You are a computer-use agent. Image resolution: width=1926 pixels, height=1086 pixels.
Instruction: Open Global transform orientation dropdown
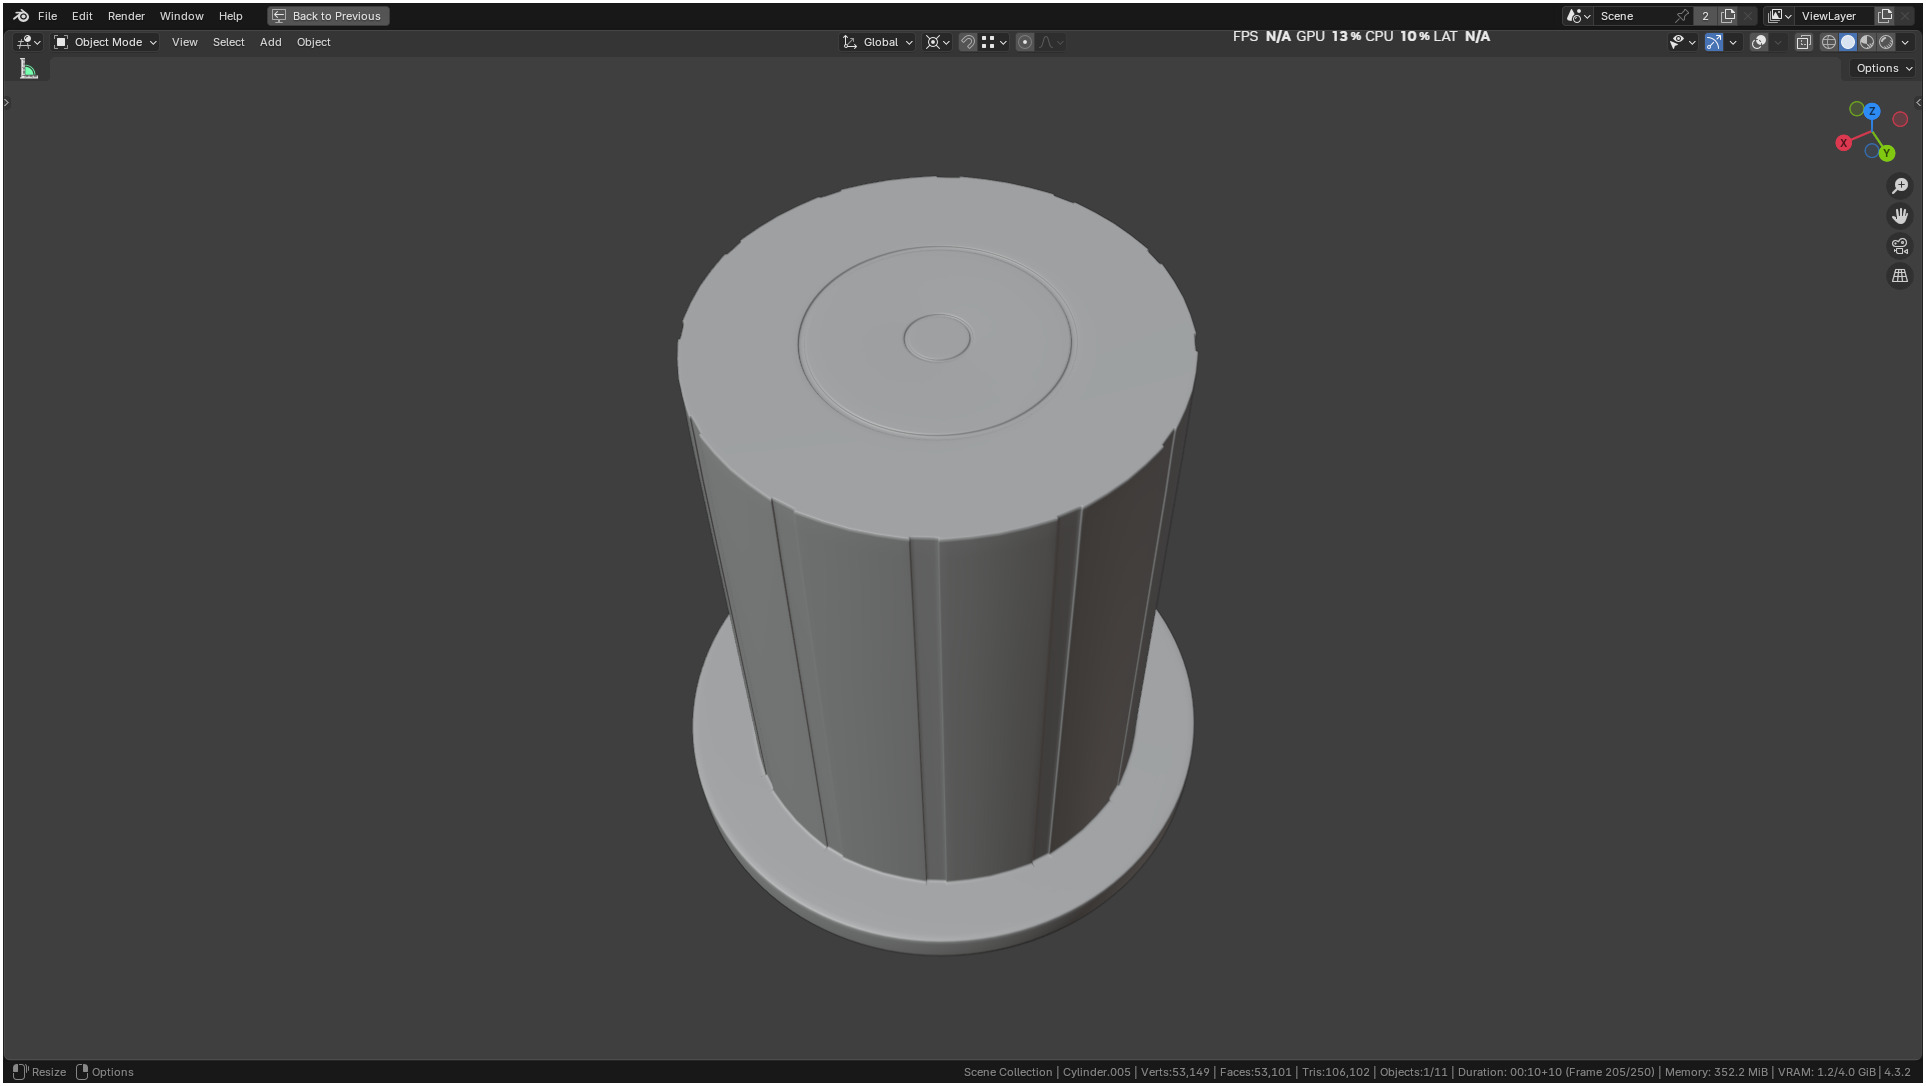point(878,42)
